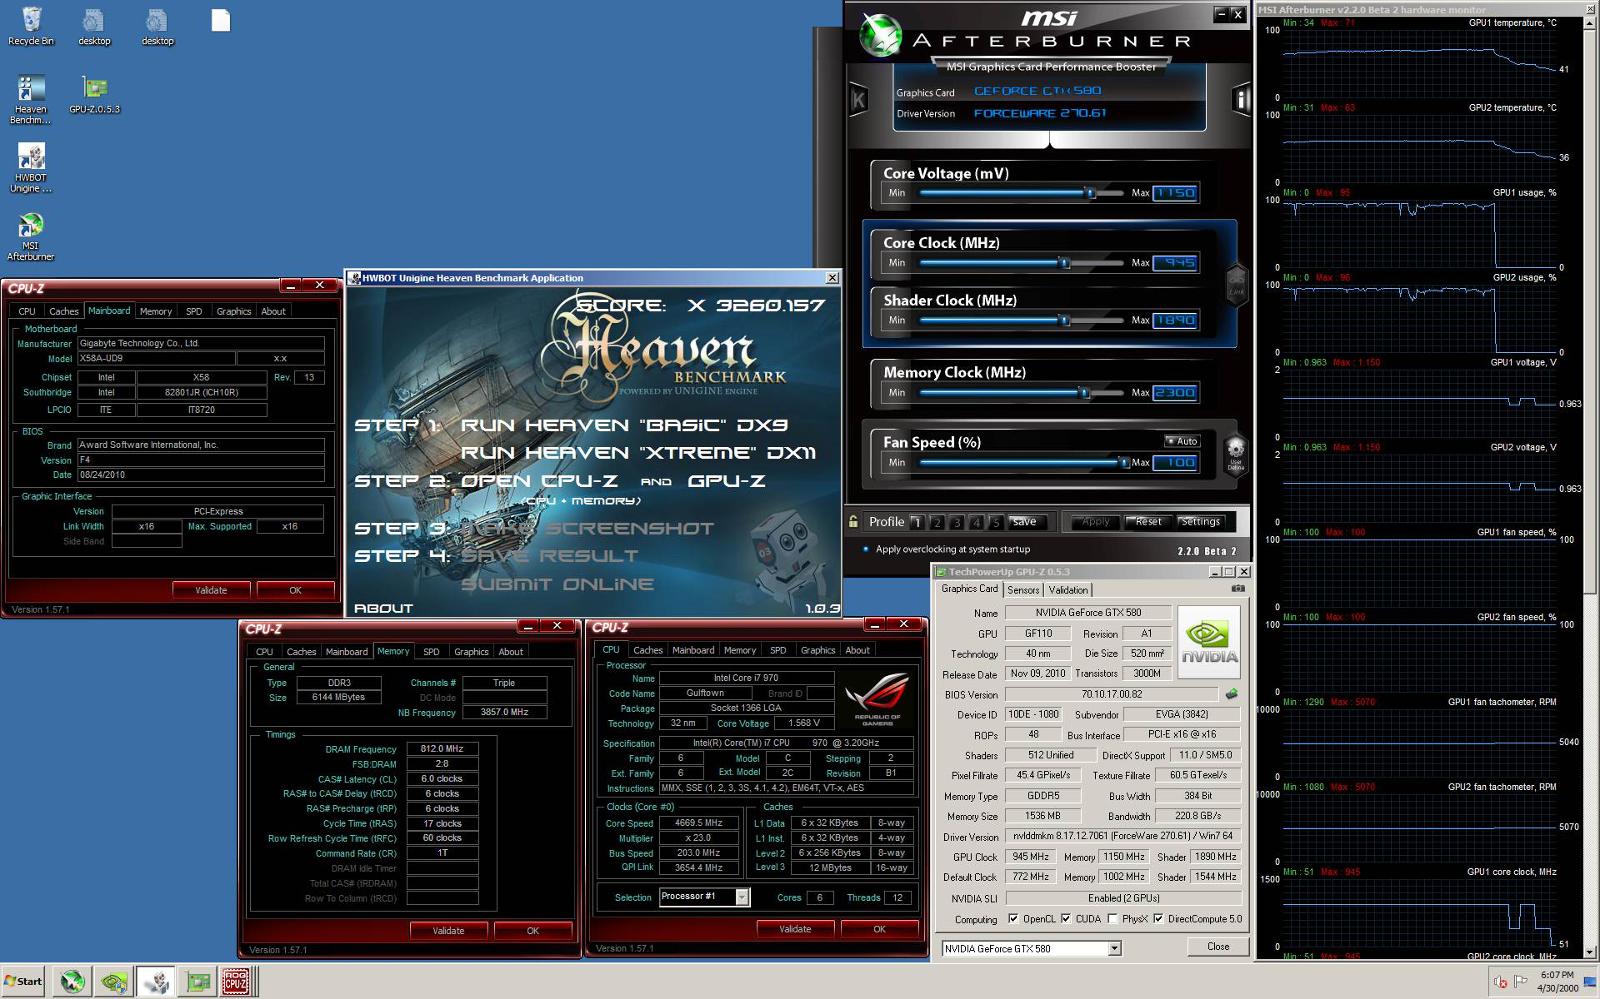Click the HWBOT Heaven taskbar icon
This screenshot has height=999, width=1600.
(x=156, y=982)
